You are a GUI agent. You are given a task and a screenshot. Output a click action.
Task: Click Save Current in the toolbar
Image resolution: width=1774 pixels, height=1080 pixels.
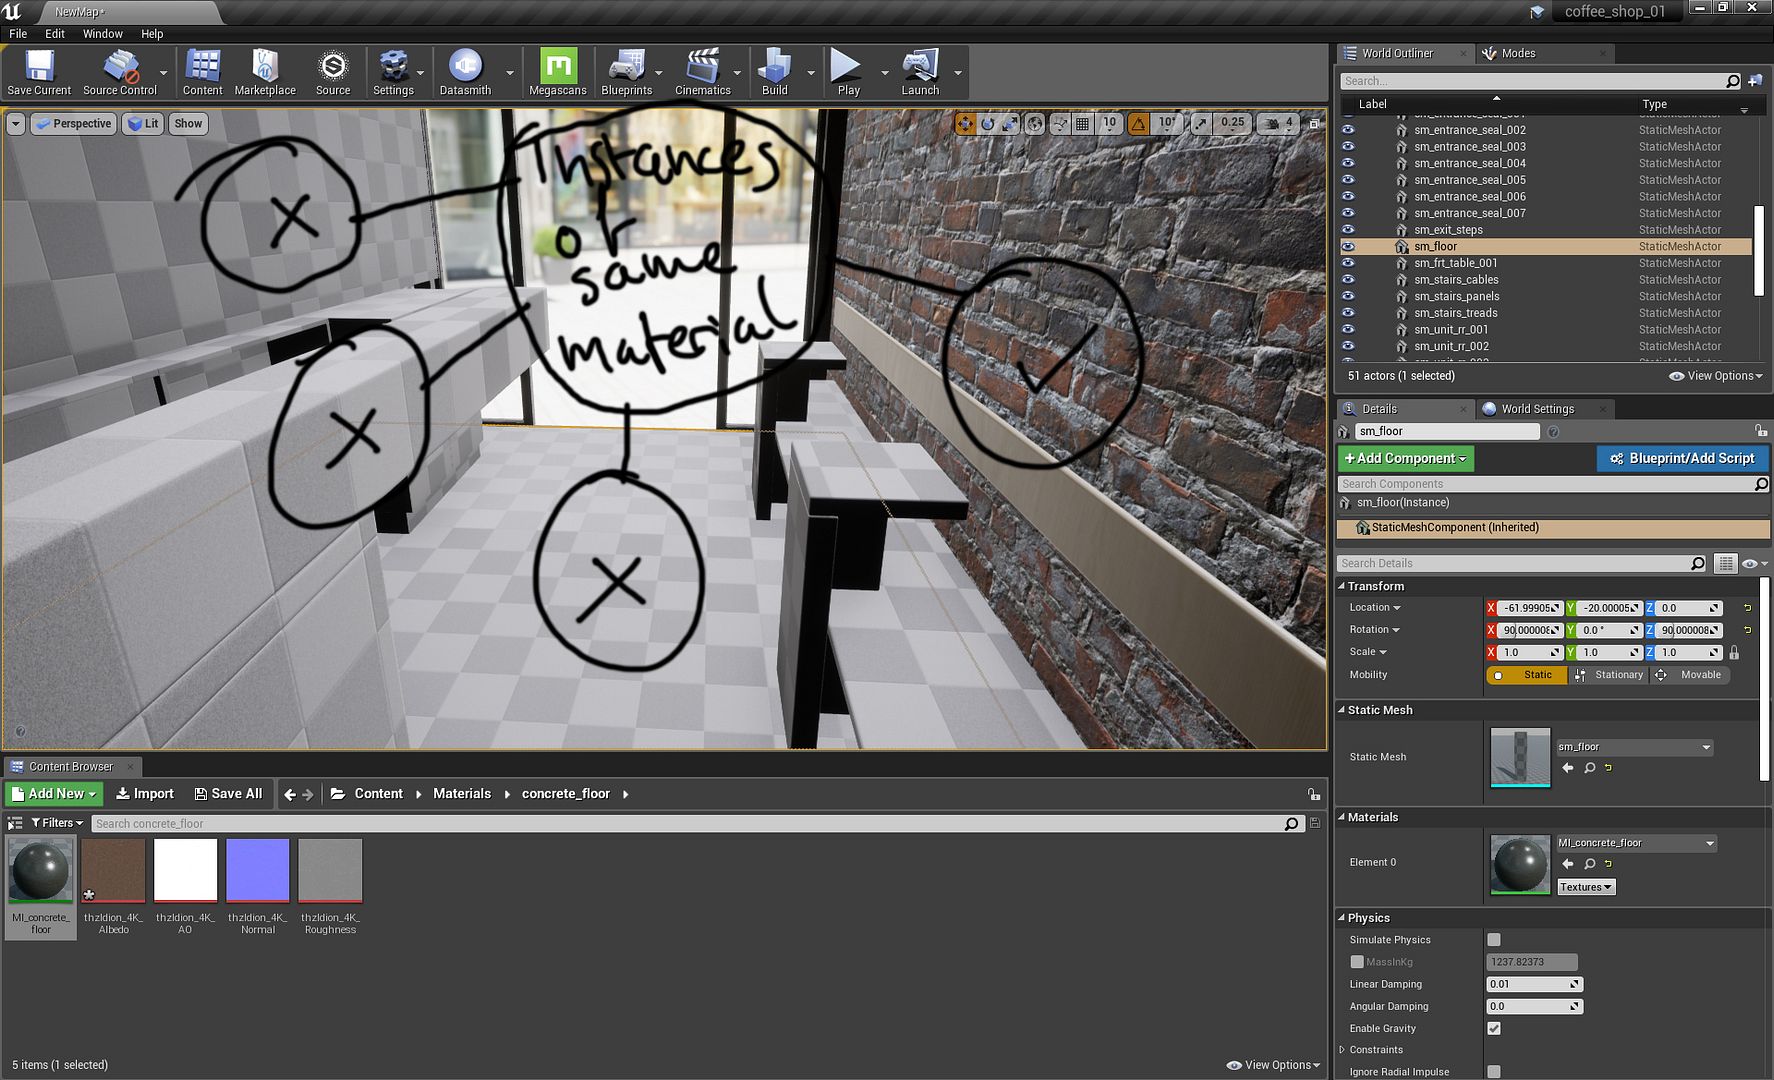point(39,73)
